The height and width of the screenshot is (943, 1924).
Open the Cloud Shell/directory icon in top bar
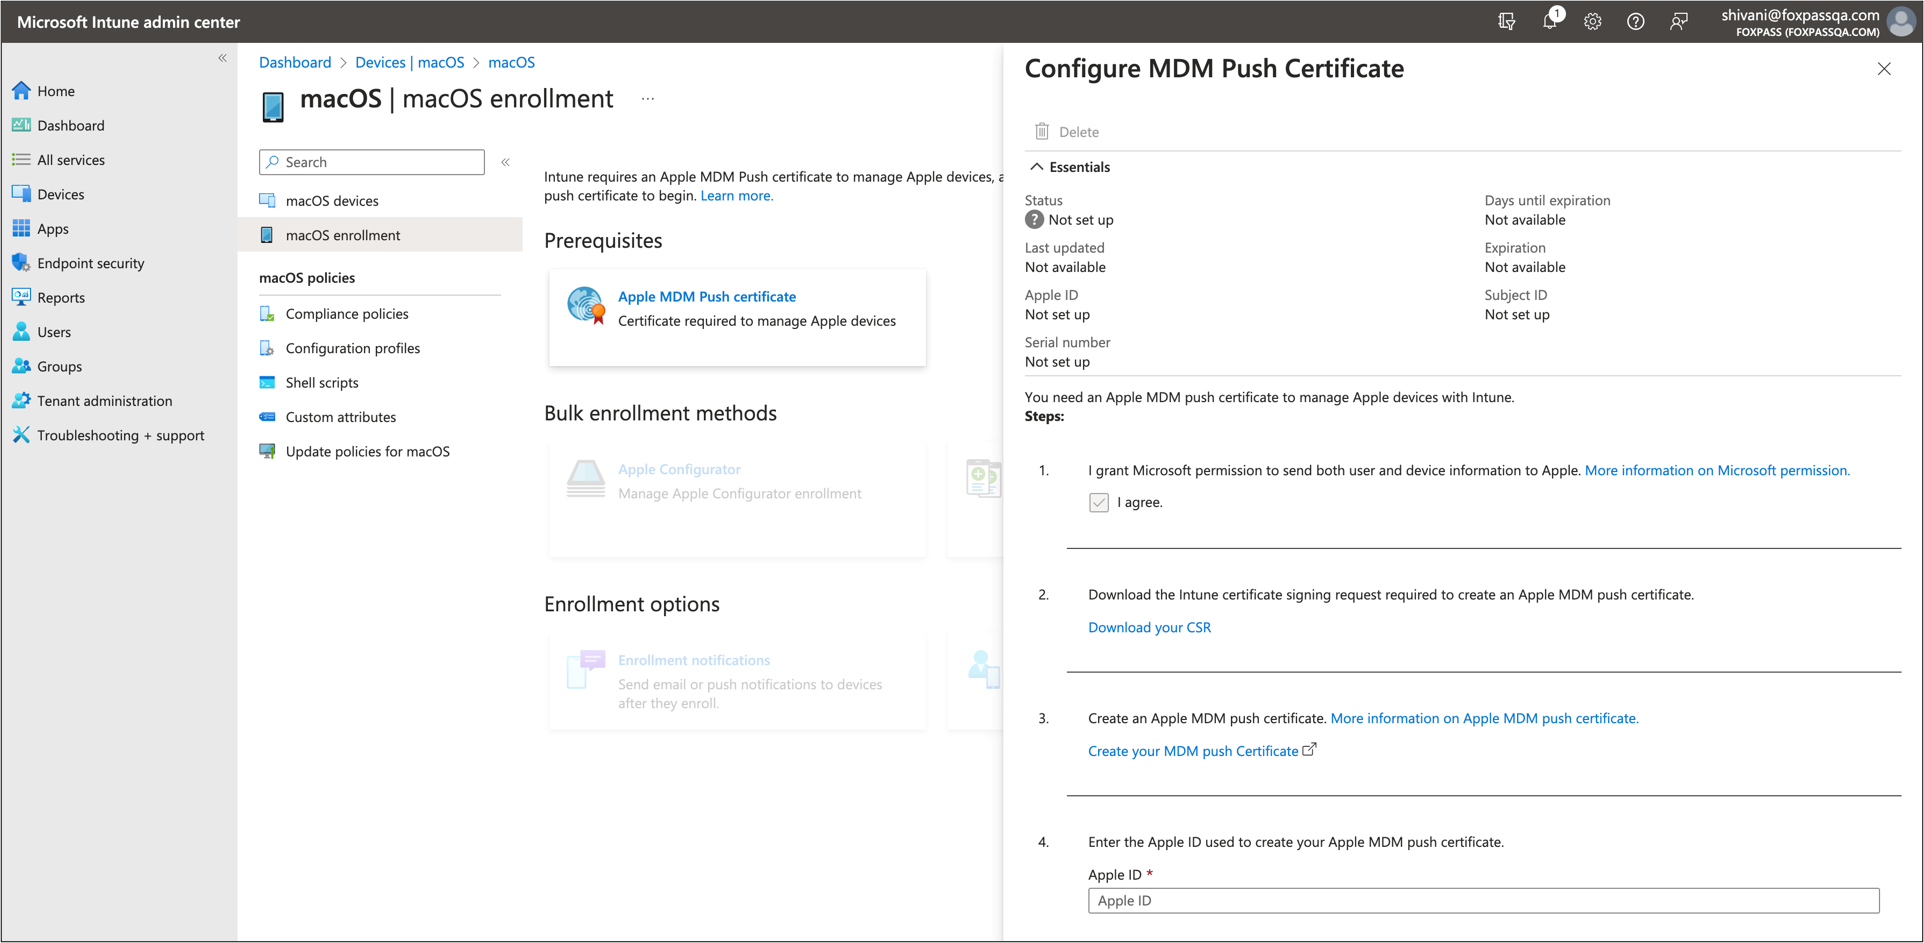pyautogui.click(x=1506, y=21)
